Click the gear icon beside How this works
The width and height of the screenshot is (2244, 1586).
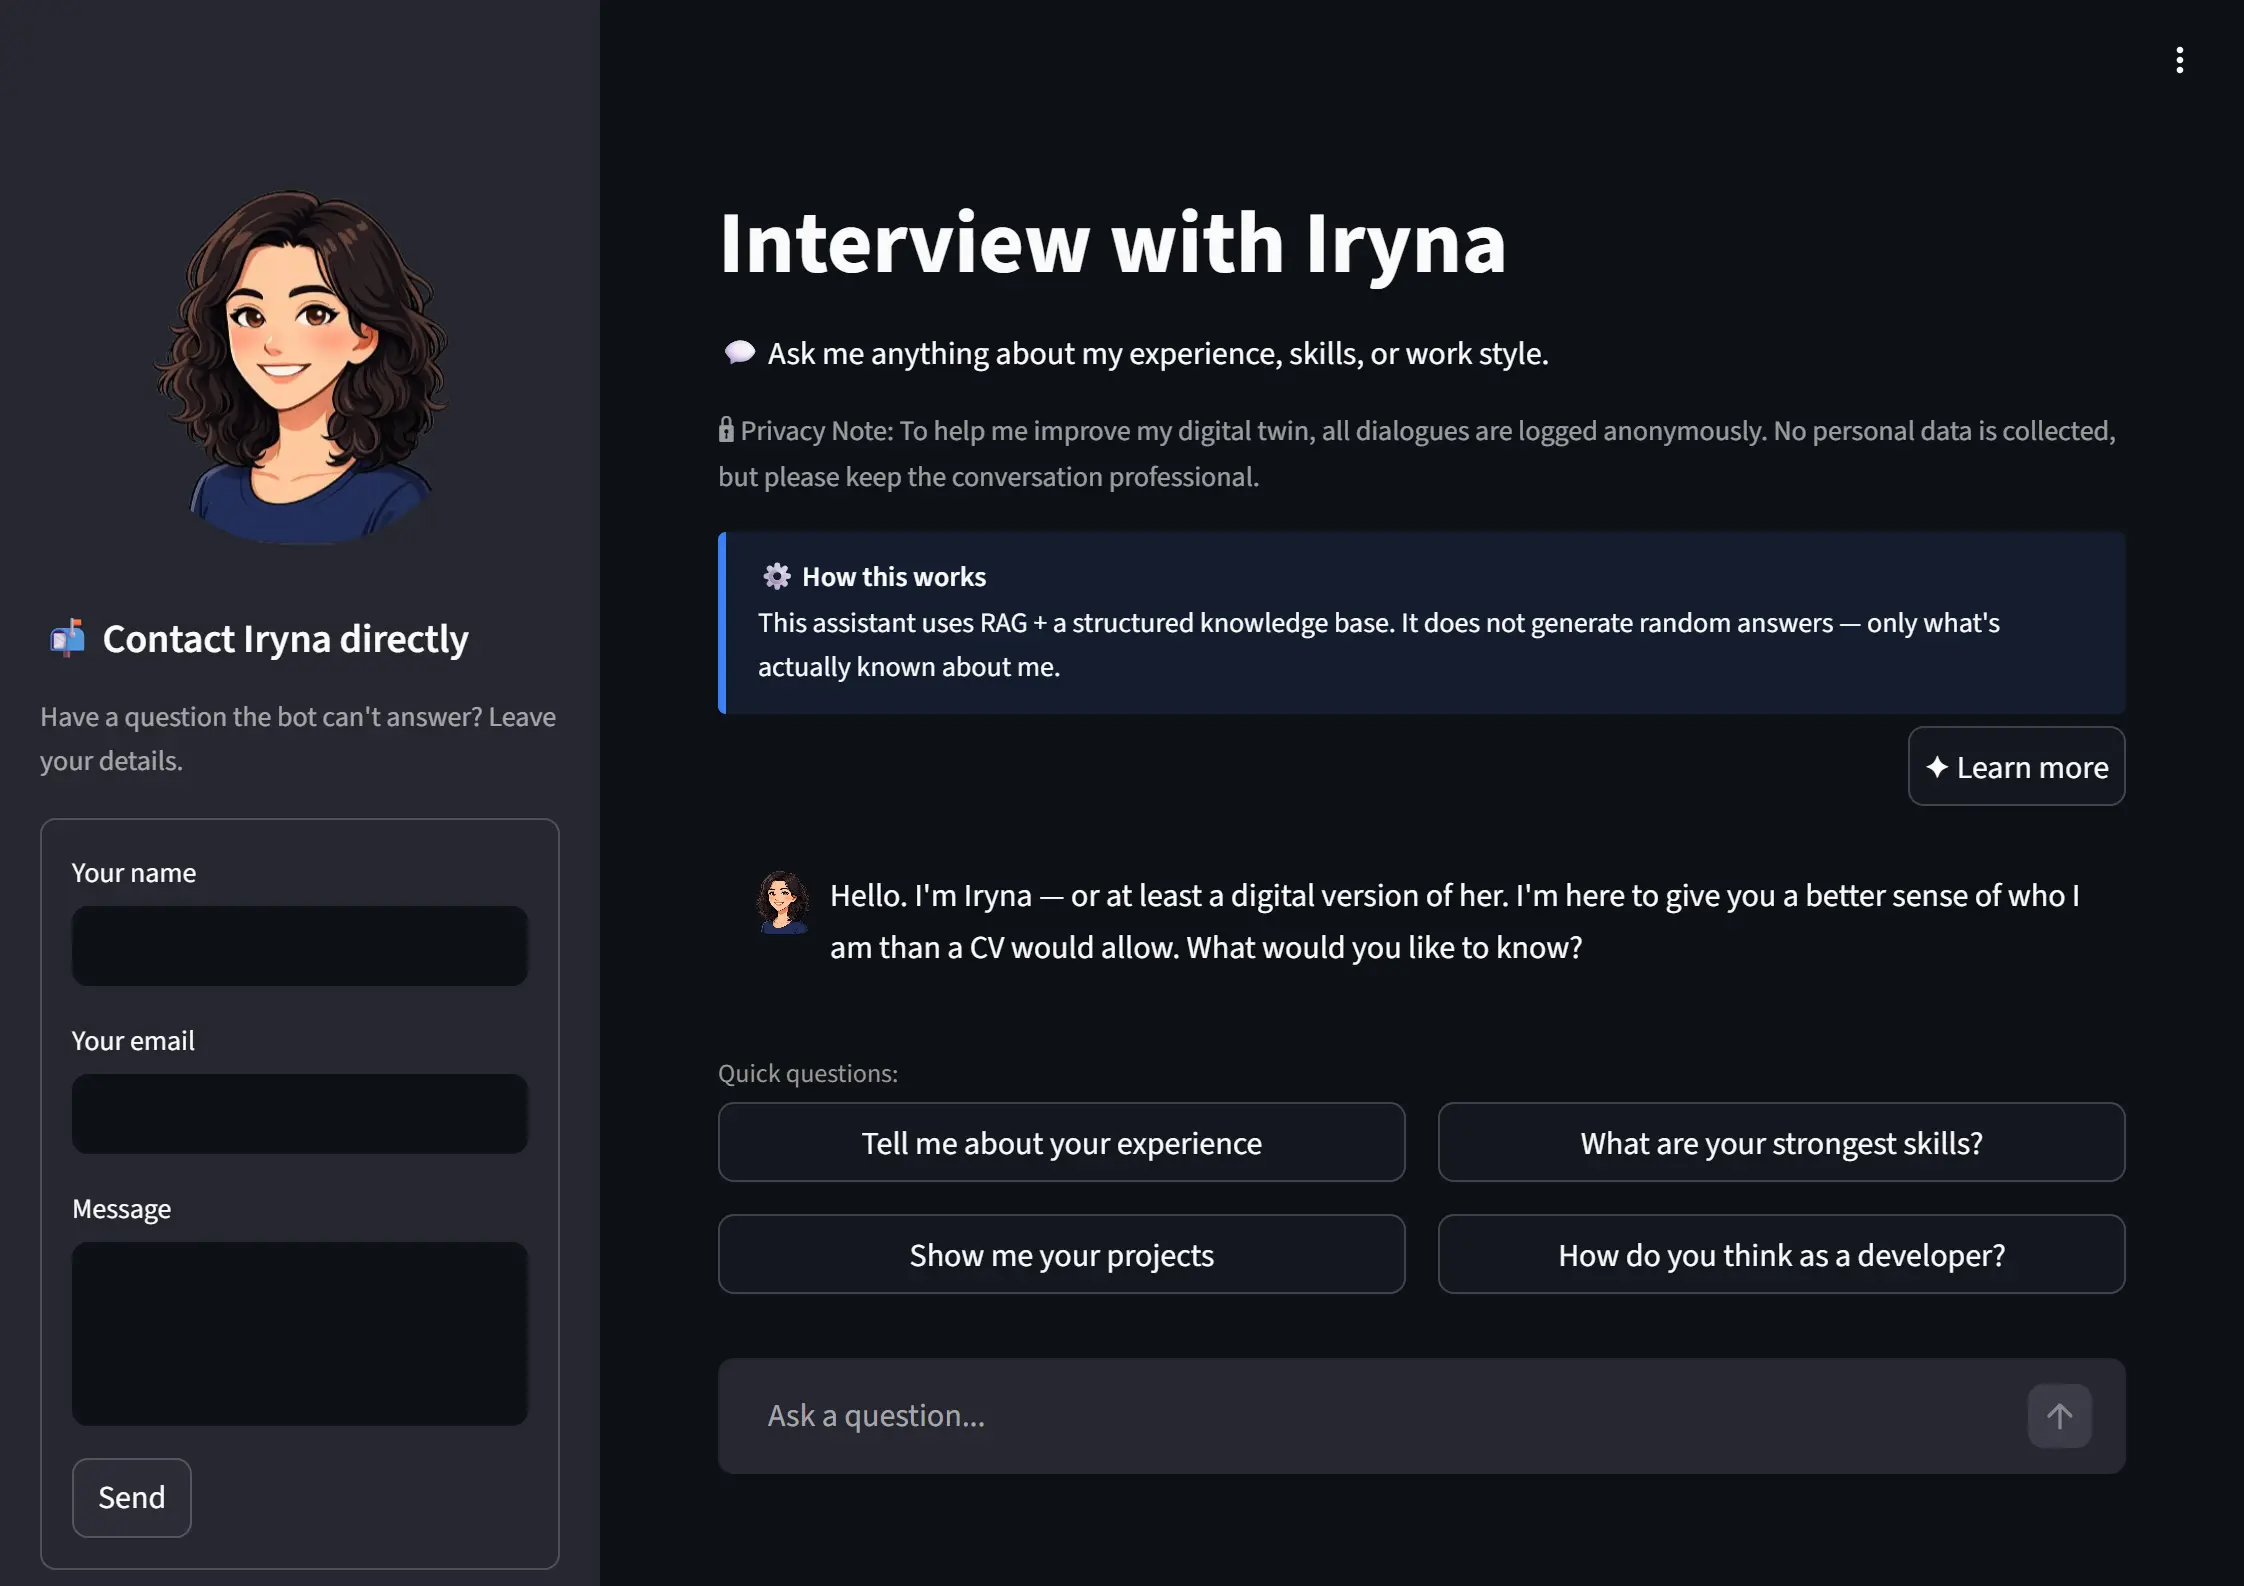click(x=777, y=576)
